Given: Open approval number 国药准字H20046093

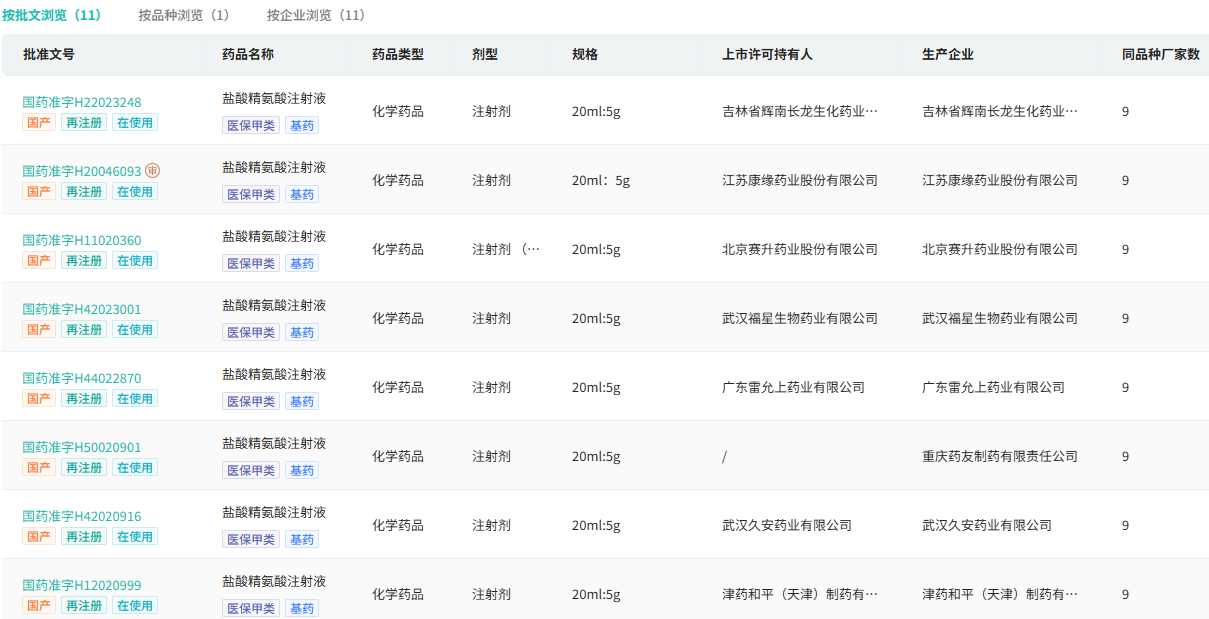Looking at the screenshot, I should (82, 171).
